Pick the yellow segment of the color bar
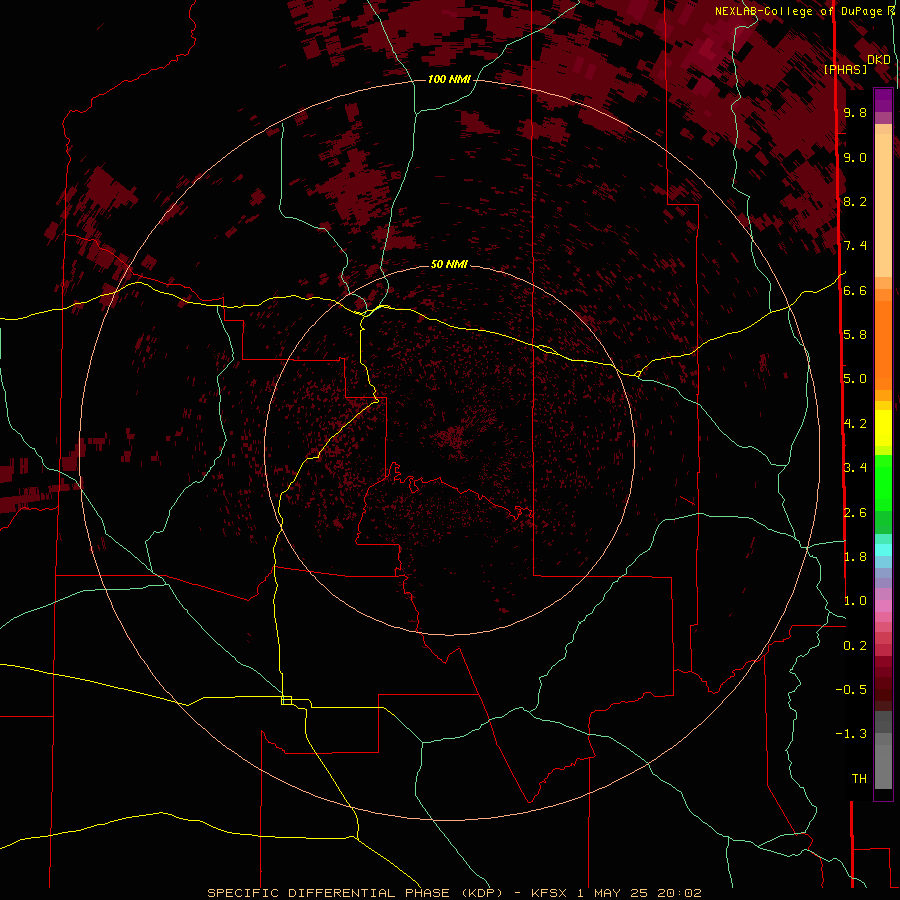900x900 pixels. 883,428
